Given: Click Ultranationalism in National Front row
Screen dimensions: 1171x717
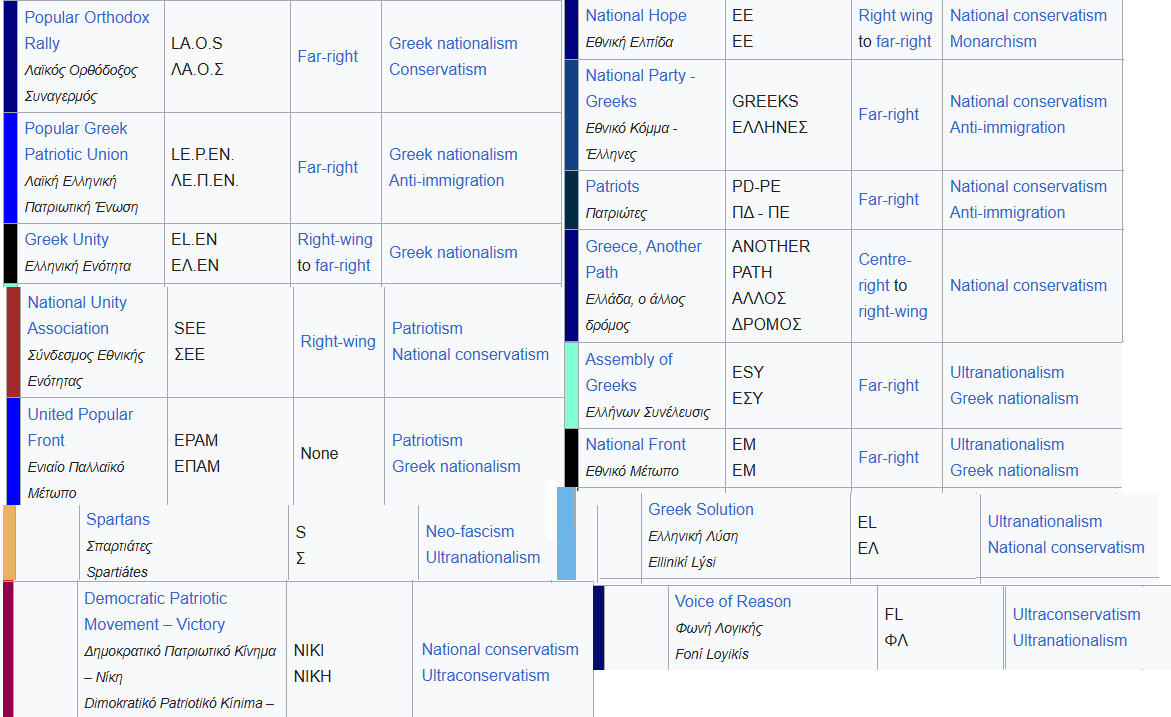Looking at the screenshot, I should click(1007, 444).
